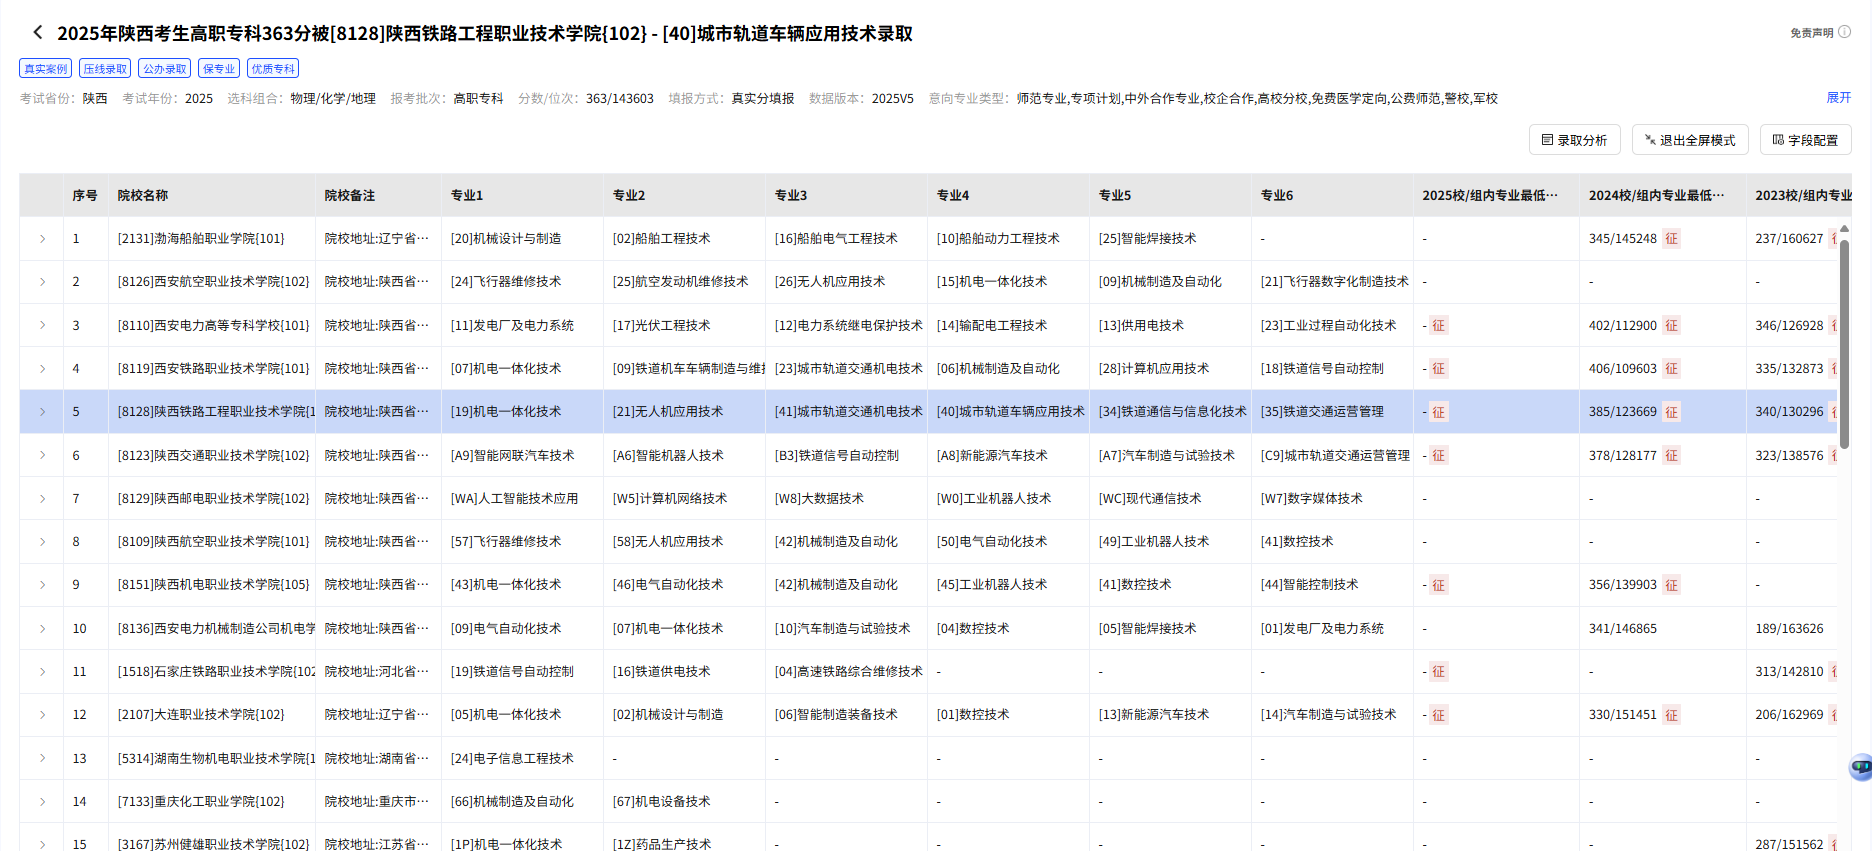Image resolution: width=1872 pixels, height=851 pixels.
Task: Click the 征 badge next to 406/109603
Action: [1671, 369]
